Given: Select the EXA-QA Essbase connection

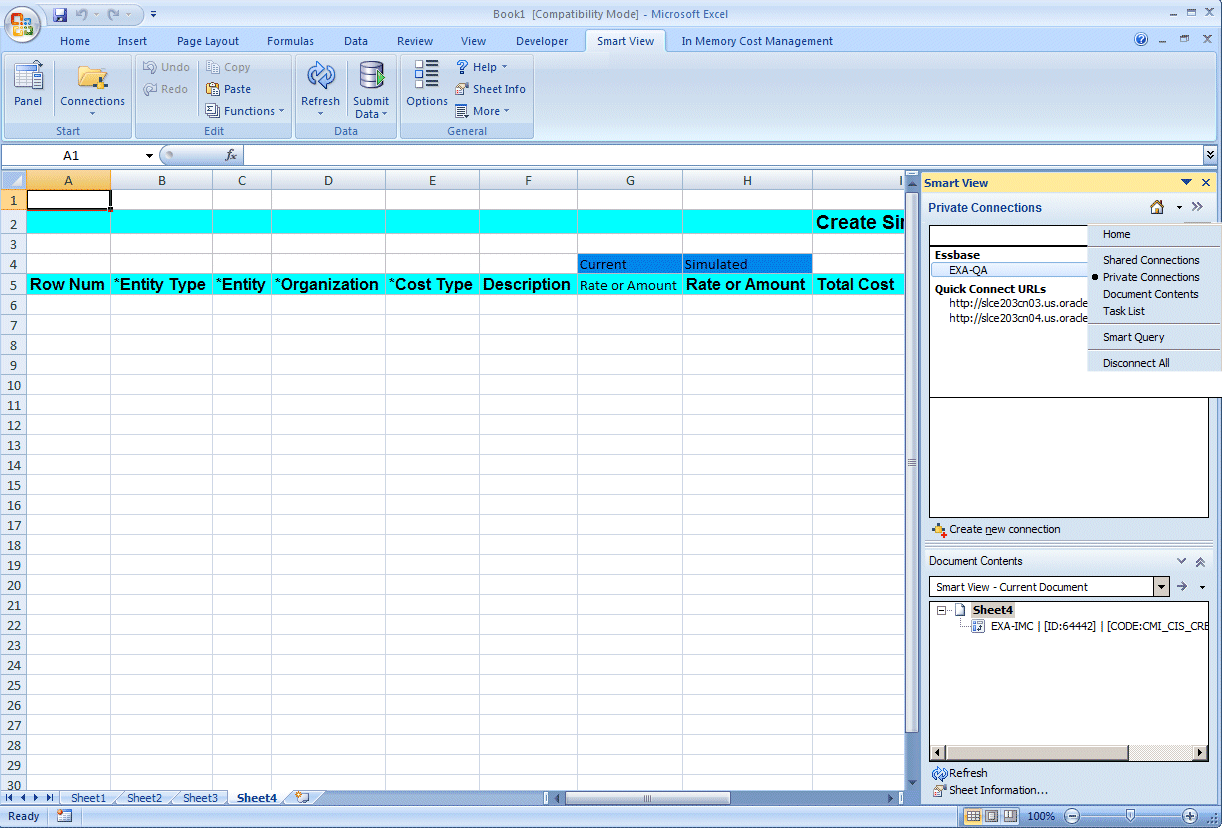Looking at the screenshot, I should click(968, 270).
